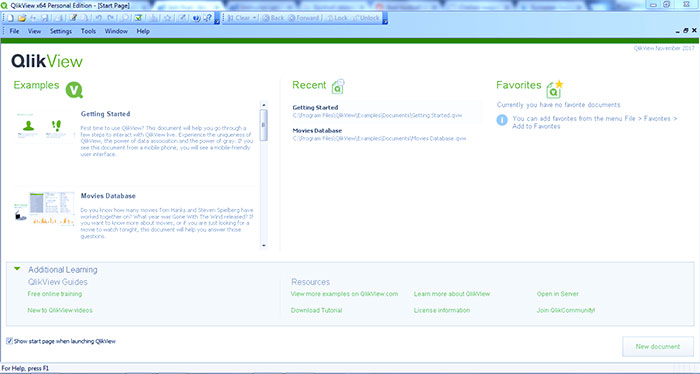Viewport: 700px width, 374px height.
Task: Open the Window menu
Action: tap(117, 31)
